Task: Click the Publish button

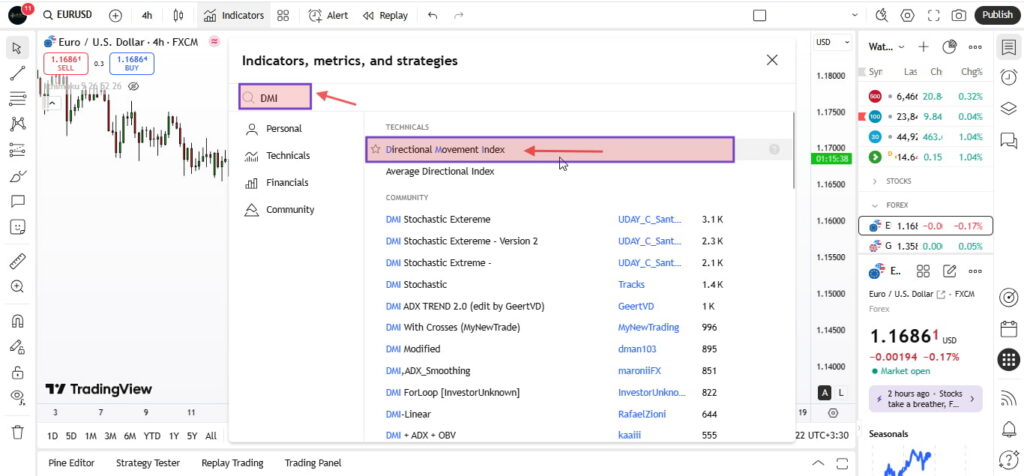Action: pyautogui.click(x=997, y=15)
